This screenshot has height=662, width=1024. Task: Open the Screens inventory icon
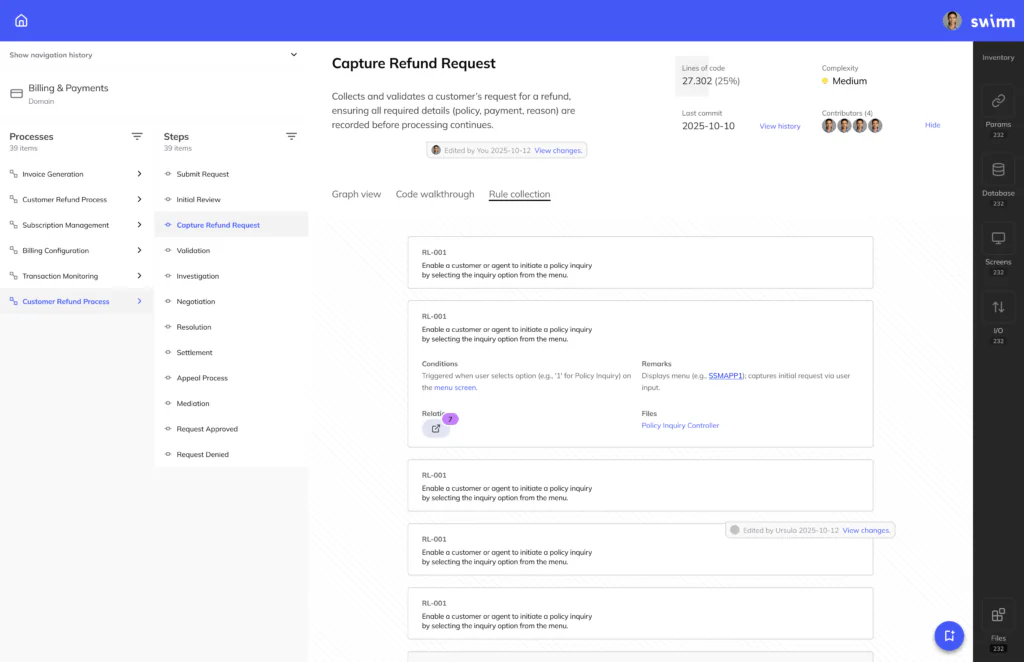[997, 239]
